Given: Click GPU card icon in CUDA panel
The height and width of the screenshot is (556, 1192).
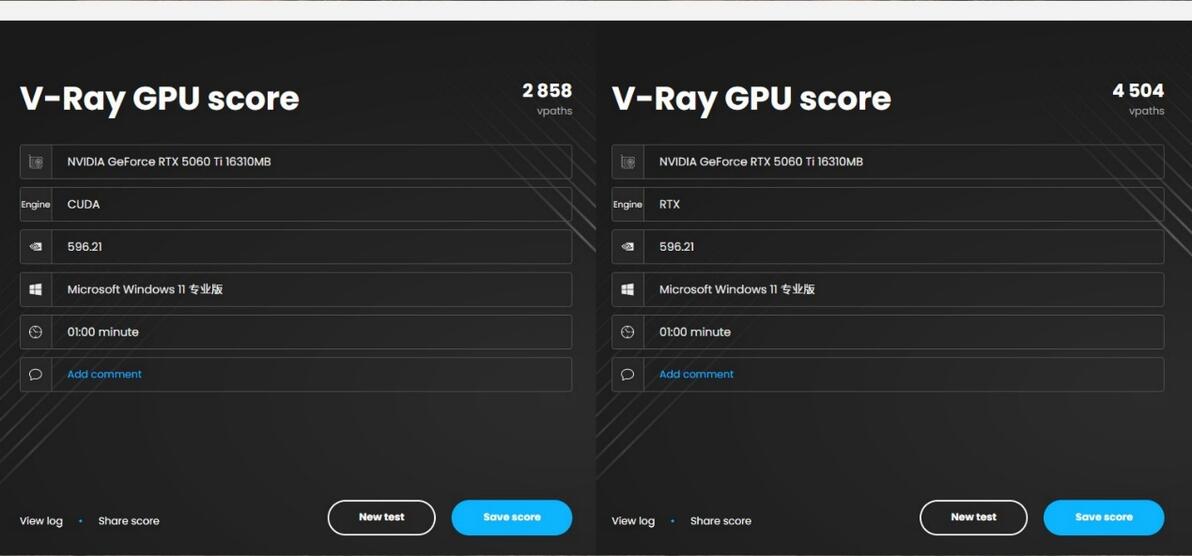Looking at the screenshot, I should (x=36, y=162).
